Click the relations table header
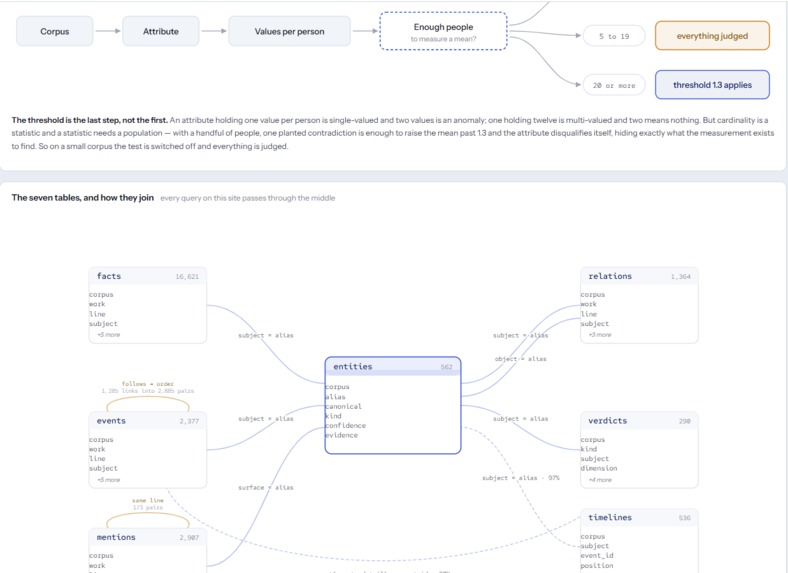 639,276
